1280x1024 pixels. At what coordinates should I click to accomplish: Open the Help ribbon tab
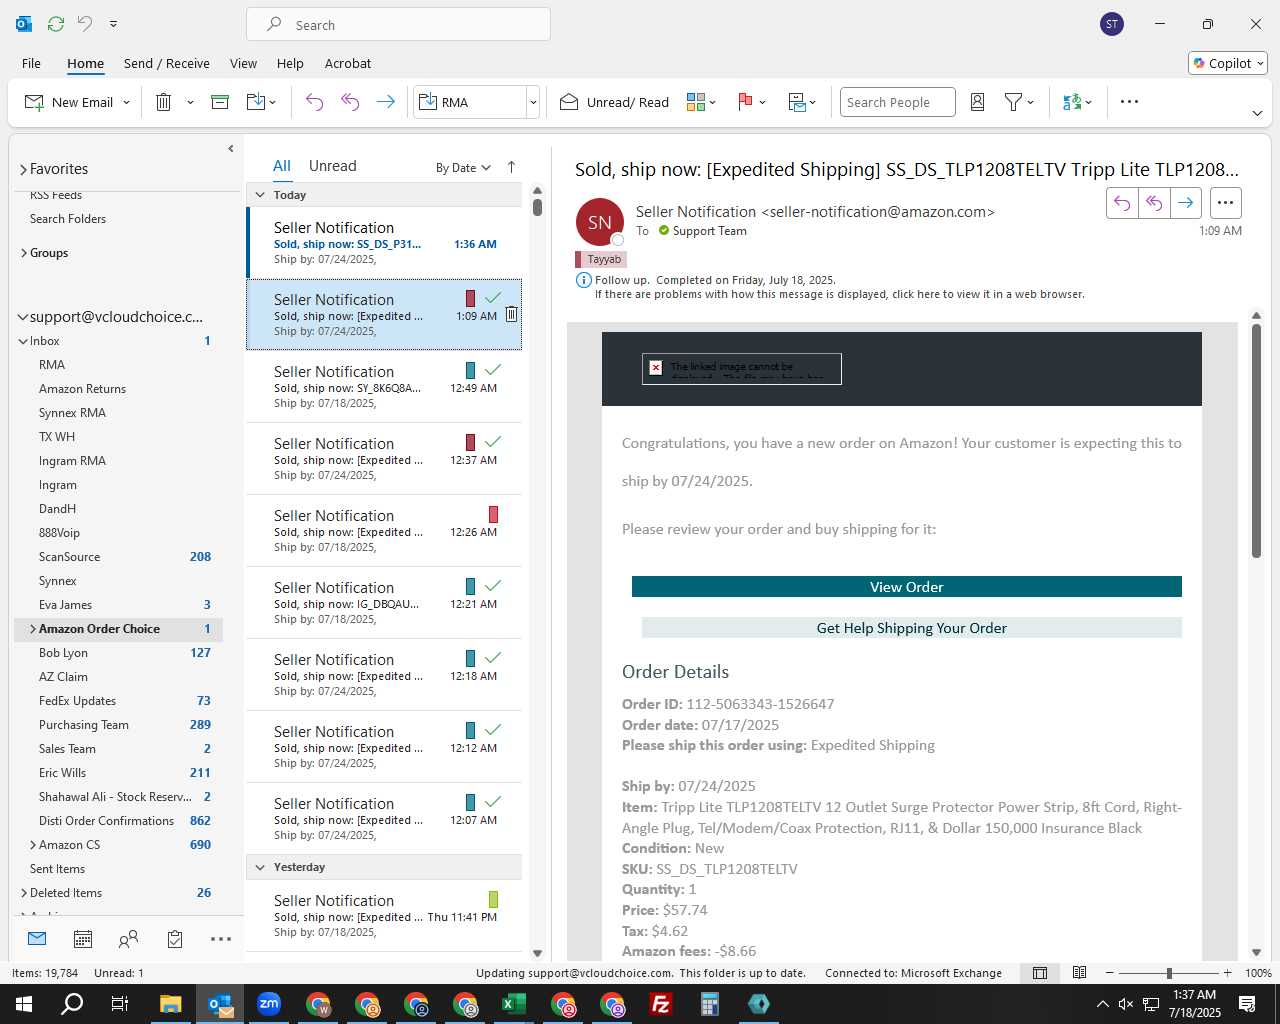(290, 63)
